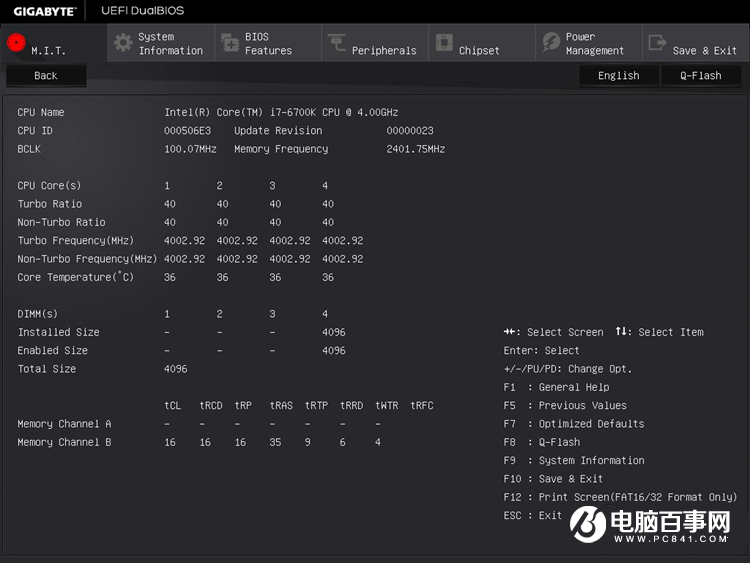Click the Peripherals tab icon
750x563 pixels.
[336, 43]
